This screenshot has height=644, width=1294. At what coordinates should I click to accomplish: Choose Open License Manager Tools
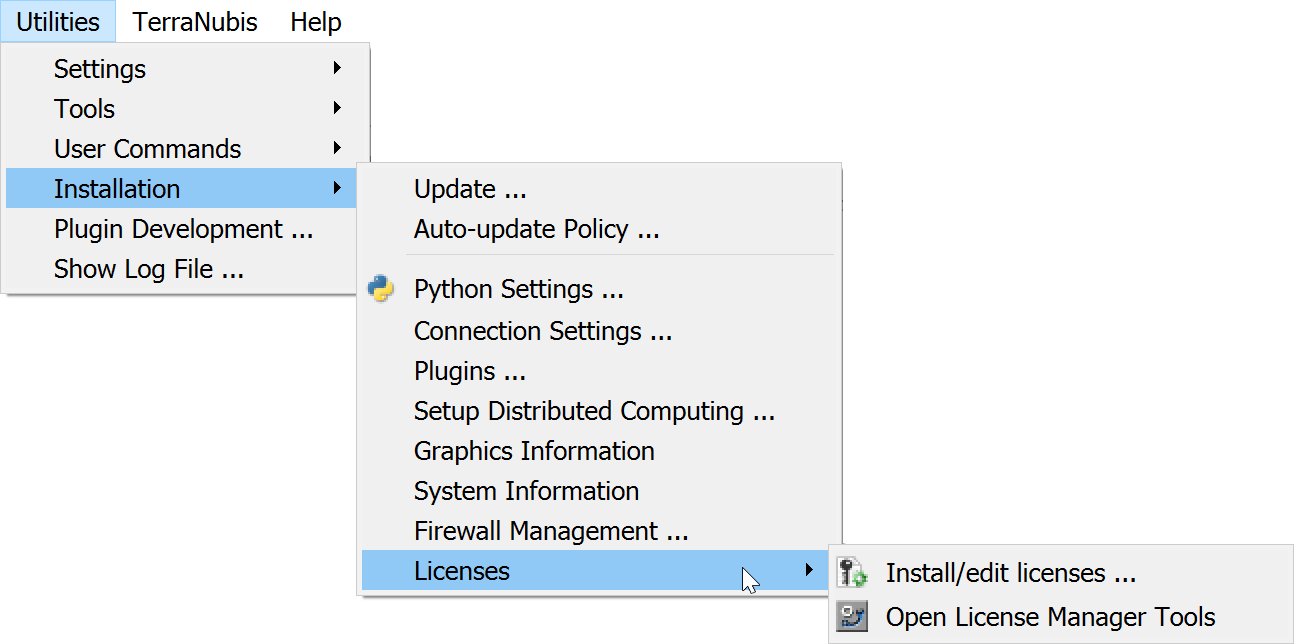pyautogui.click(x=1061, y=617)
